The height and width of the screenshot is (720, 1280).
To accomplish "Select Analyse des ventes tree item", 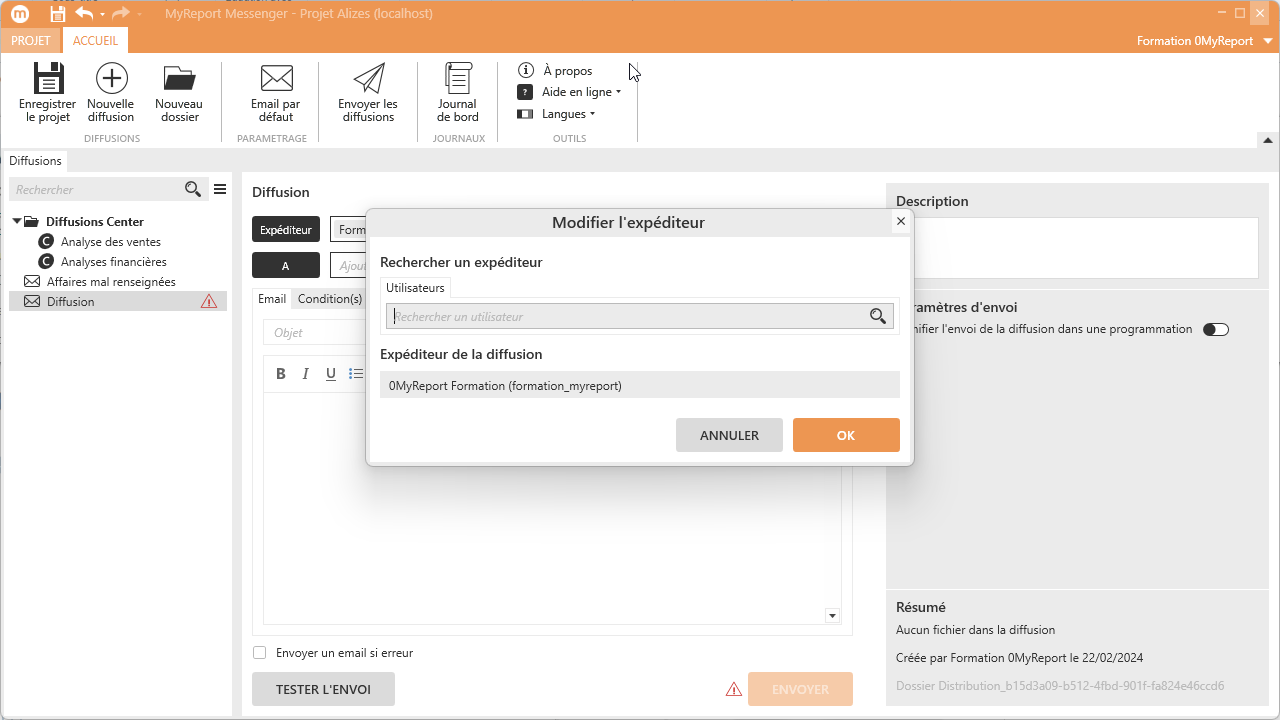I will [x=110, y=242].
